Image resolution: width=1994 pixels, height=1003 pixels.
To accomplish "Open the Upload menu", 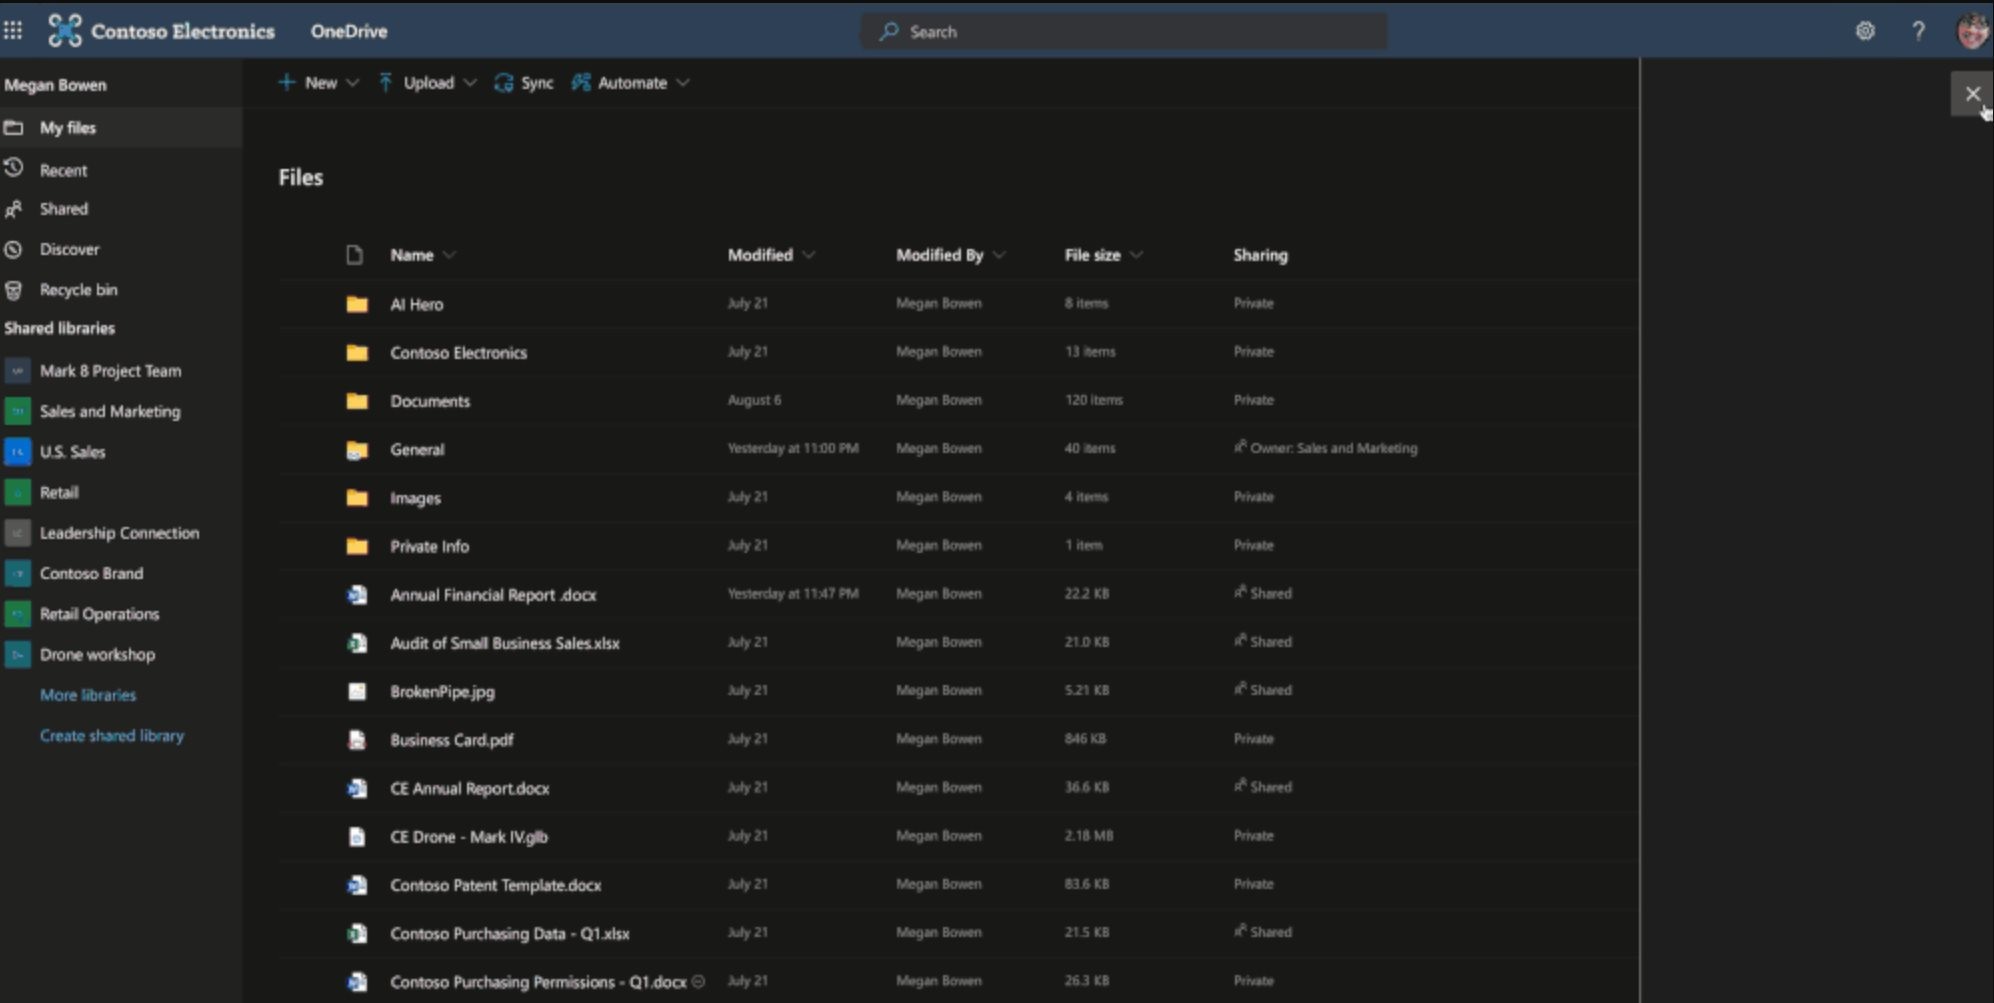I will (427, 83).
